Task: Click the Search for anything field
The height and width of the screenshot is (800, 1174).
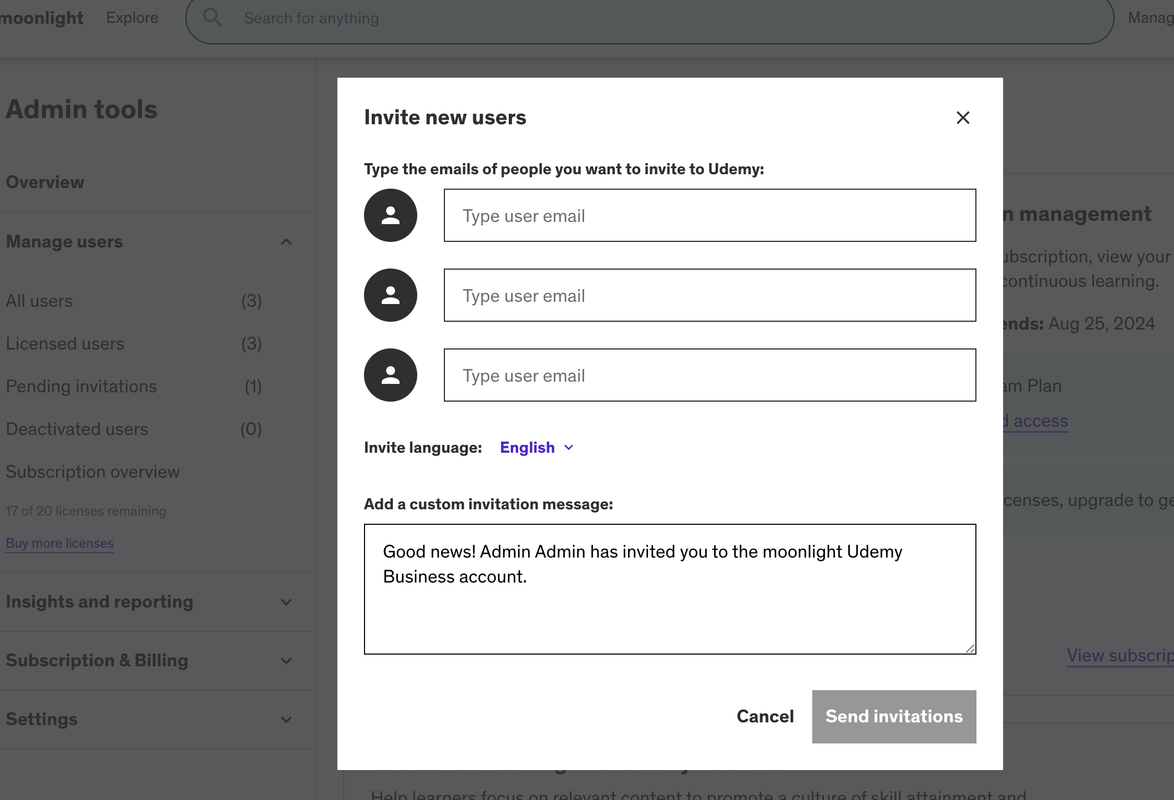Action: tap(650, 18)
